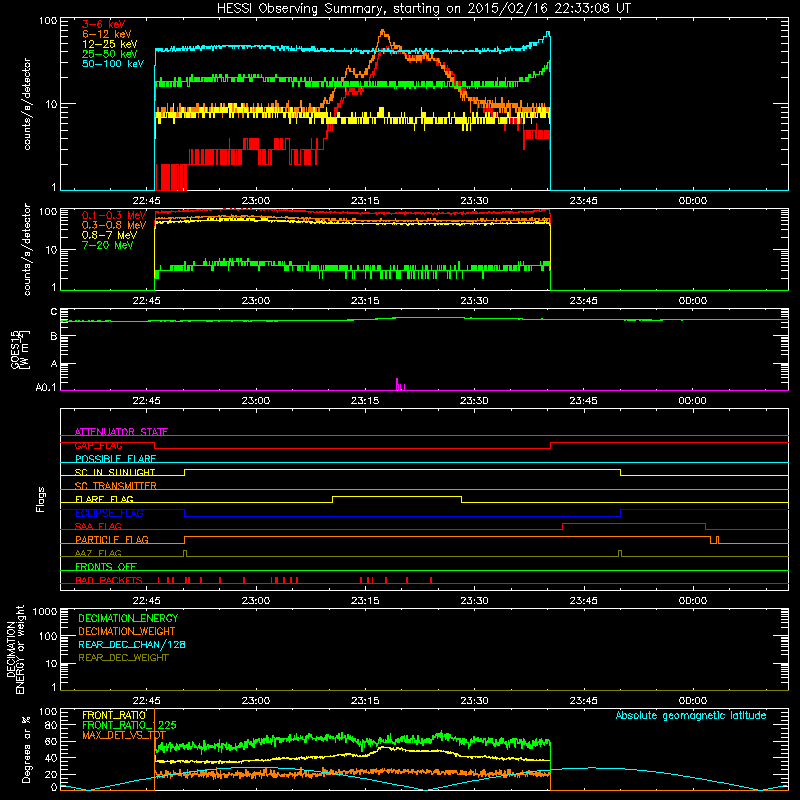This screenshot has width=800, height=800.
Task: Select the SC_IN_SUNLIGHT label
Action: (x=115, y=472)
